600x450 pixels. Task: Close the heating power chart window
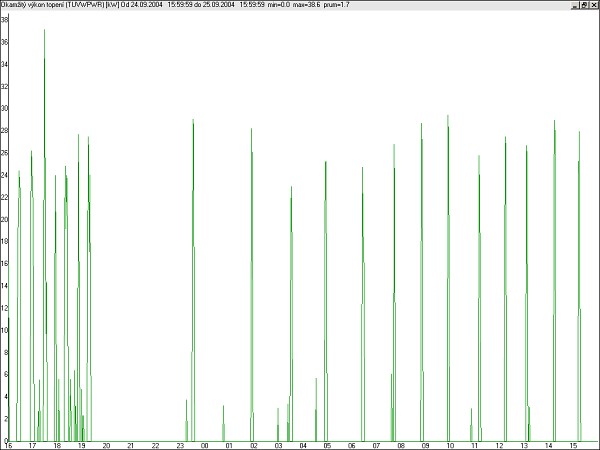[x=594, y=4]
